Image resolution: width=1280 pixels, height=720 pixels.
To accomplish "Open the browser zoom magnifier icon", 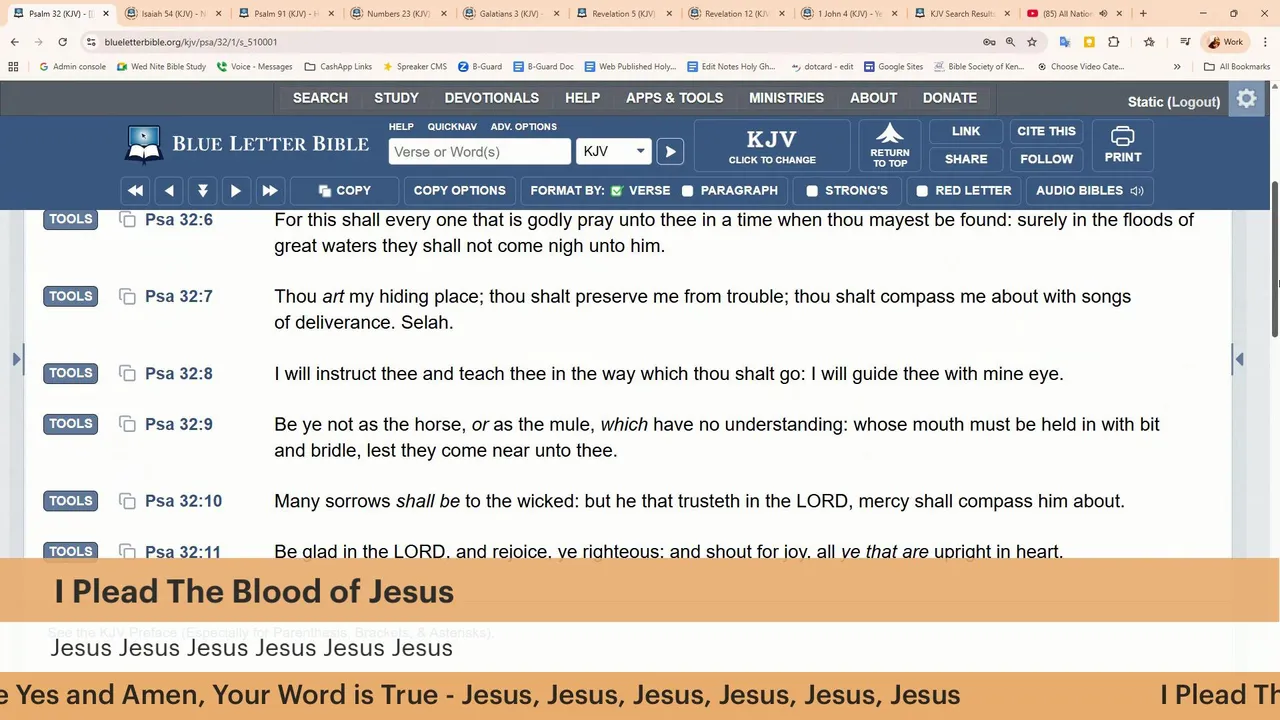I will 1010,42.
